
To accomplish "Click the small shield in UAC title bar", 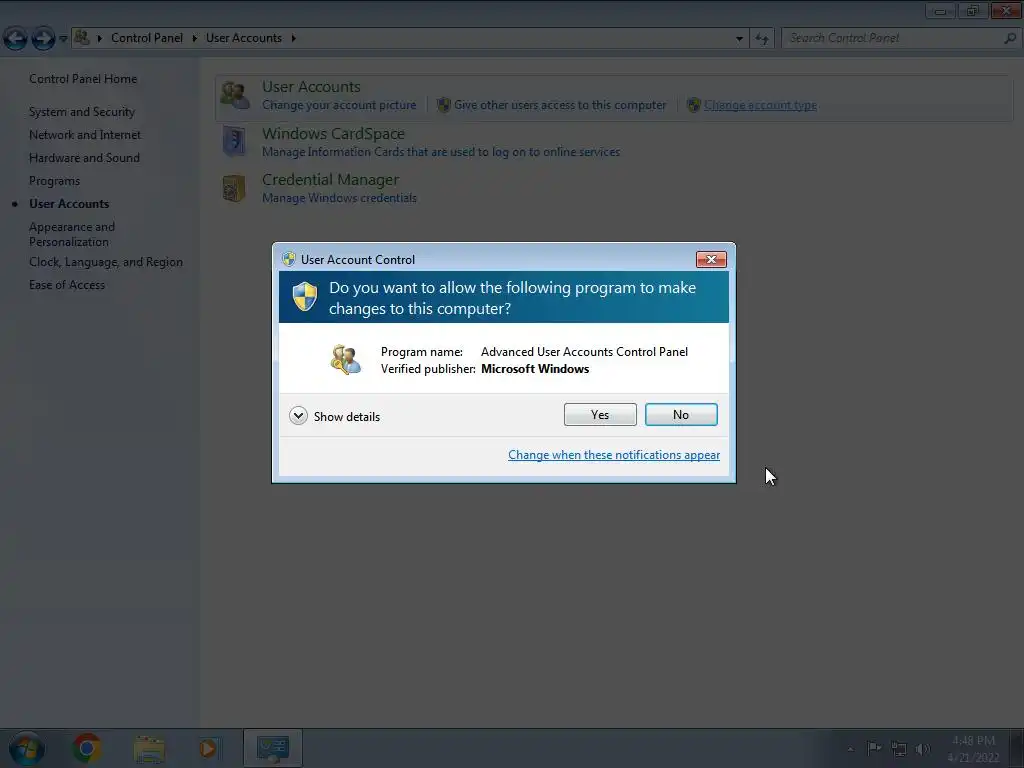I will pos(289,259).
